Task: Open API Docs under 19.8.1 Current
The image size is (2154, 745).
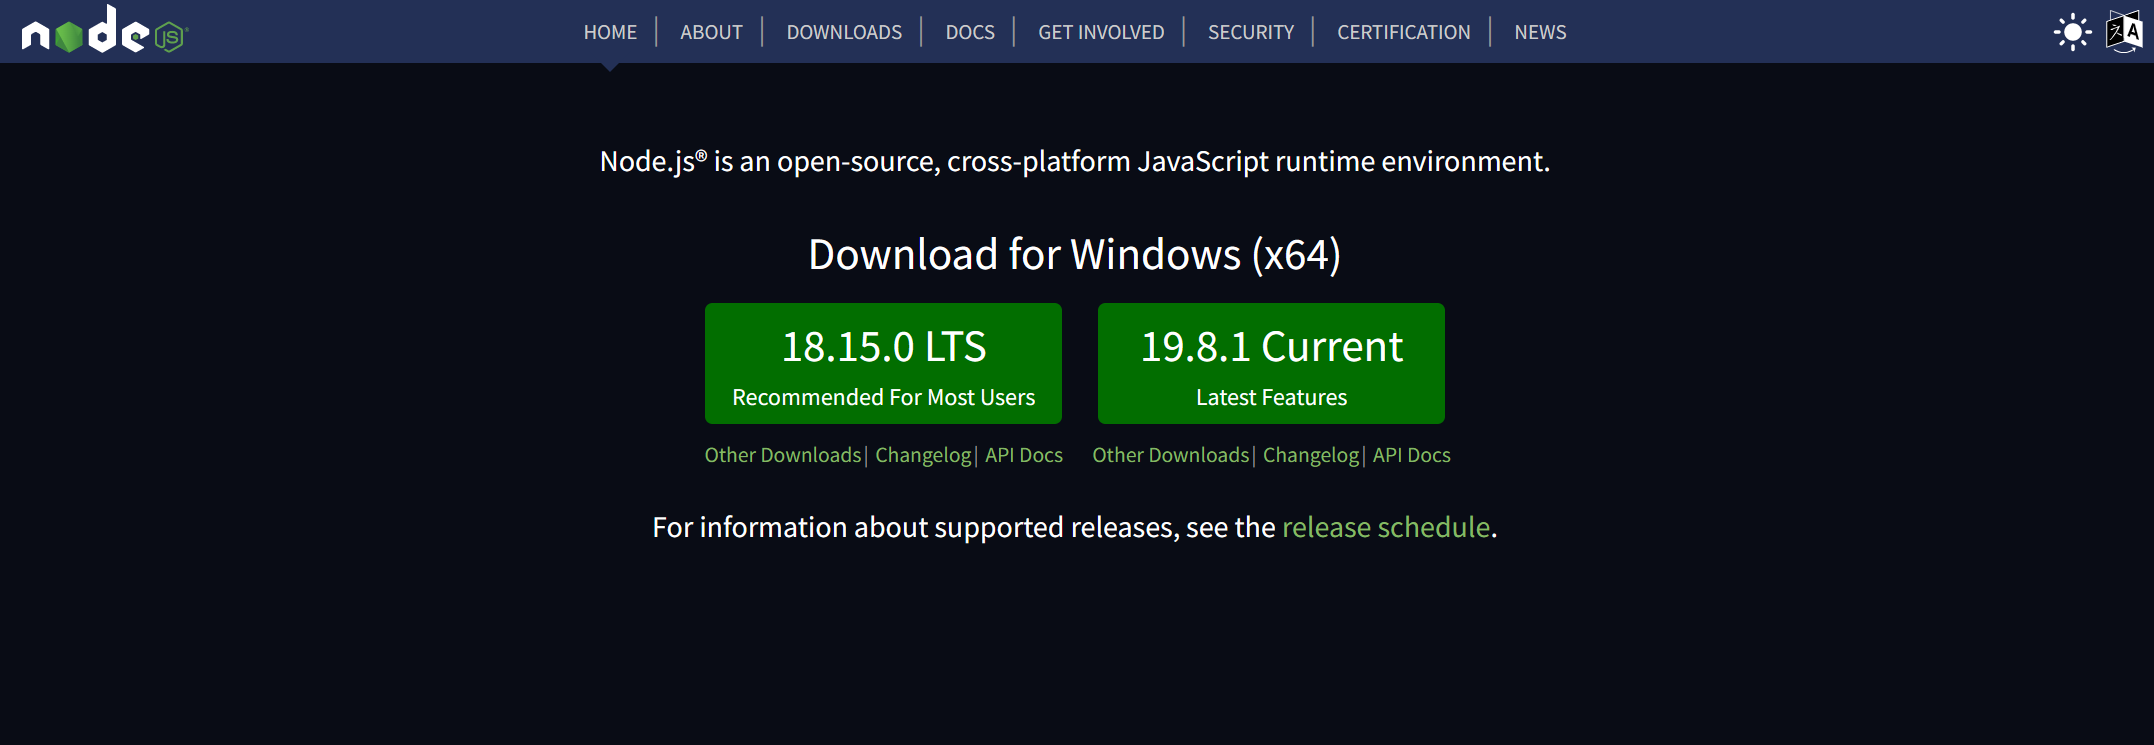Action: (x=1412, y=455)
